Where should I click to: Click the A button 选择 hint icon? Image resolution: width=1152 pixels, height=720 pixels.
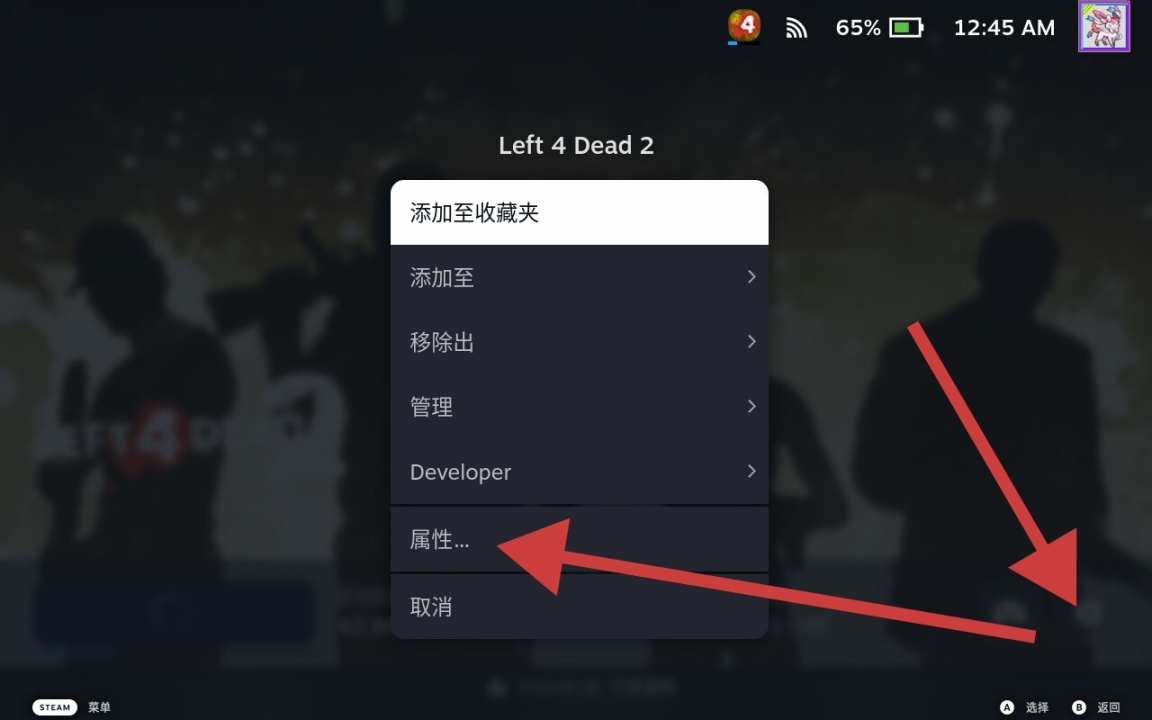[x=1007, y=707]
